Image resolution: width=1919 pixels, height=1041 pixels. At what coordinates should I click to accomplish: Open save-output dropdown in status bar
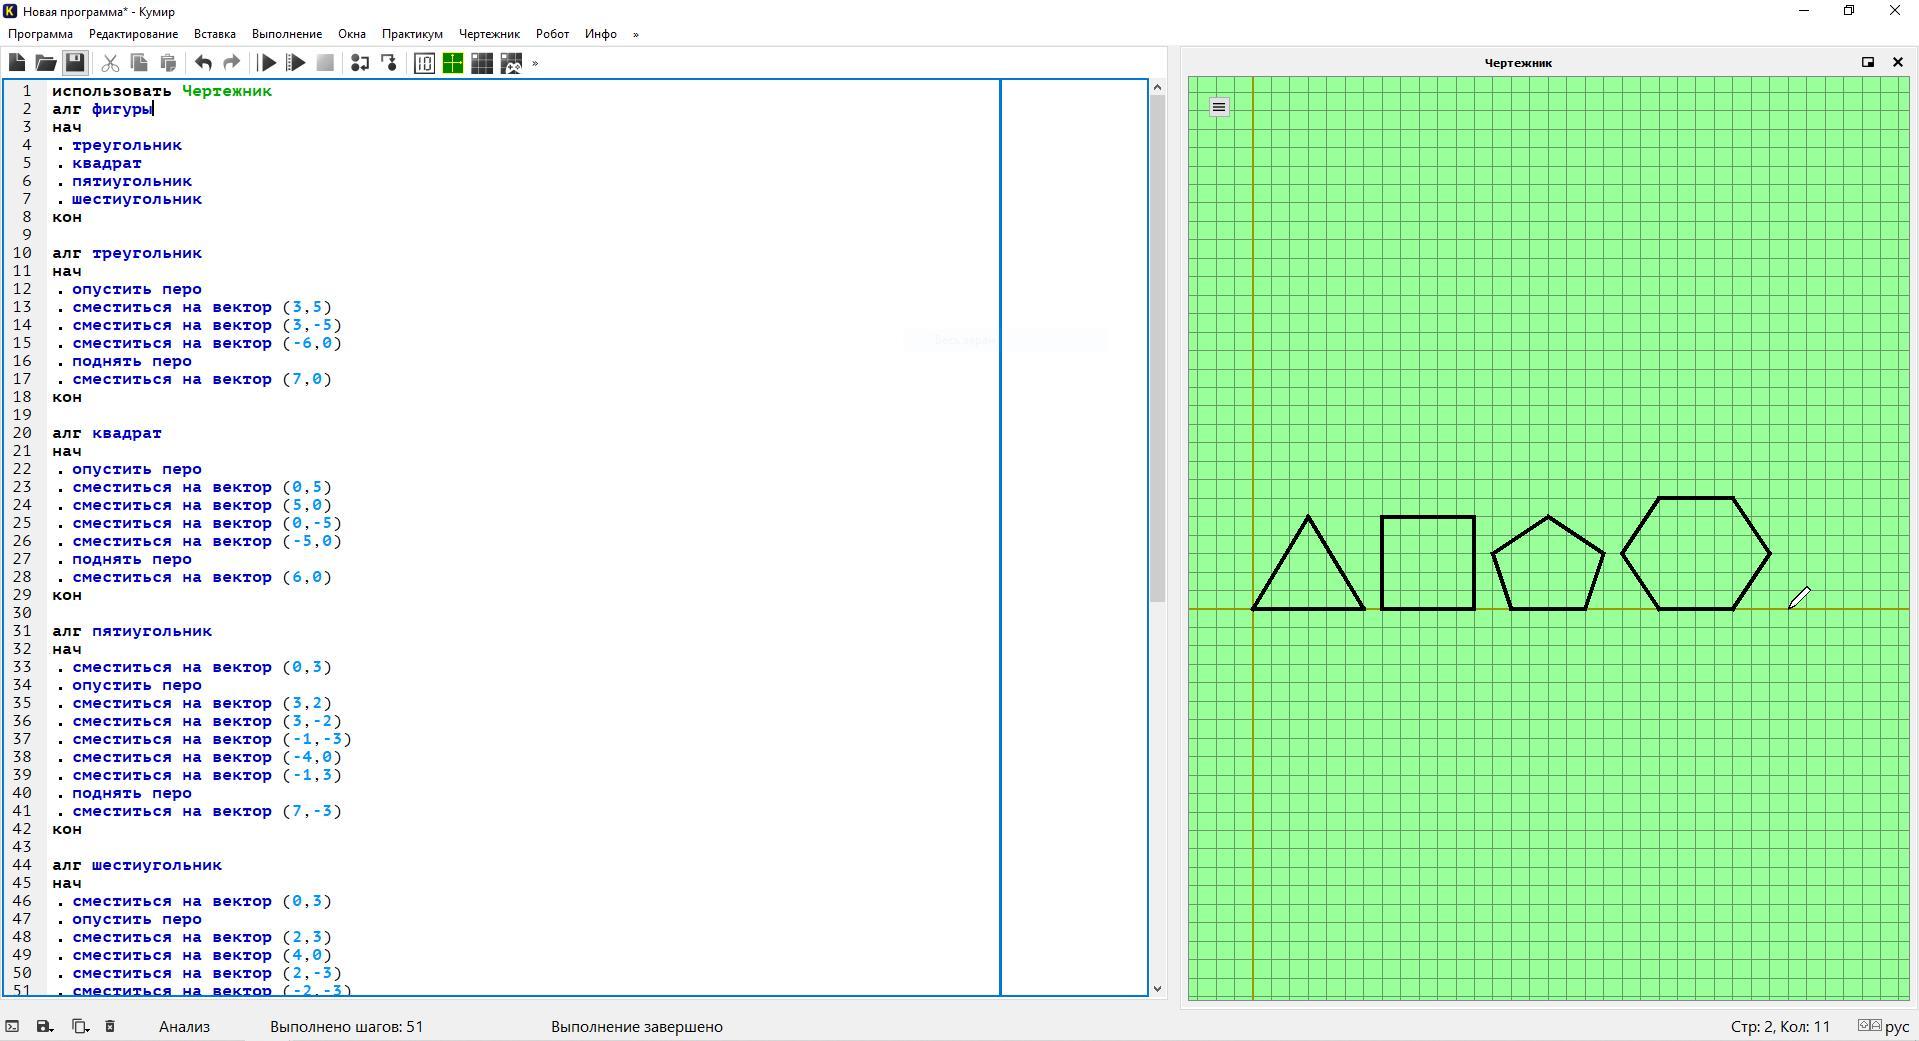[44, 1026]
